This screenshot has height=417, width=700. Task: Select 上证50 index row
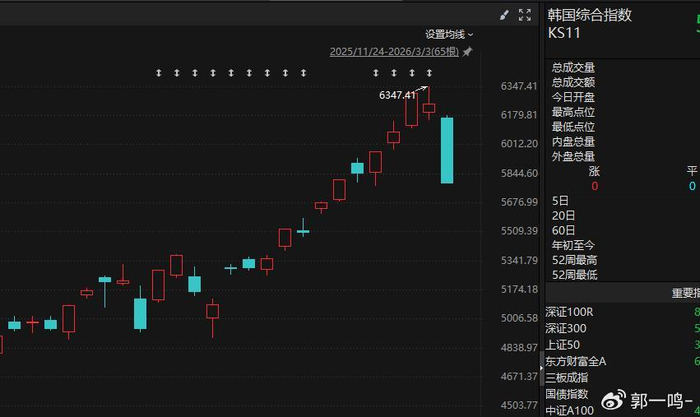click(562, 345)
